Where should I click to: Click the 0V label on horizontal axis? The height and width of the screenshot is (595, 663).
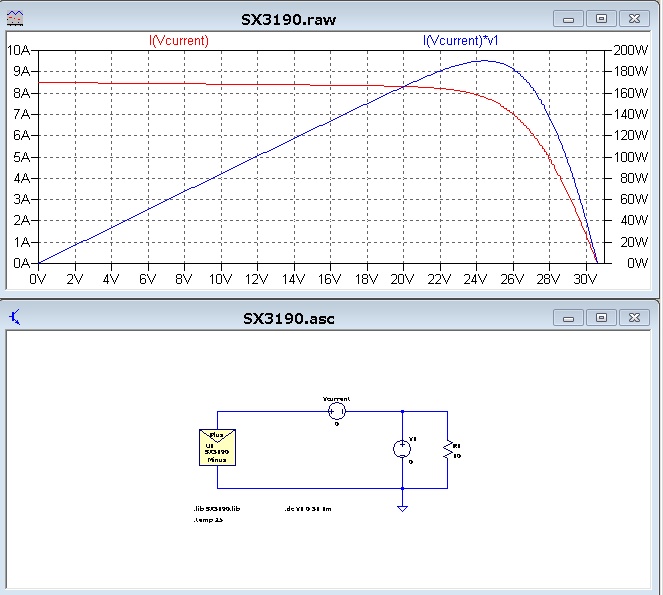38,279
